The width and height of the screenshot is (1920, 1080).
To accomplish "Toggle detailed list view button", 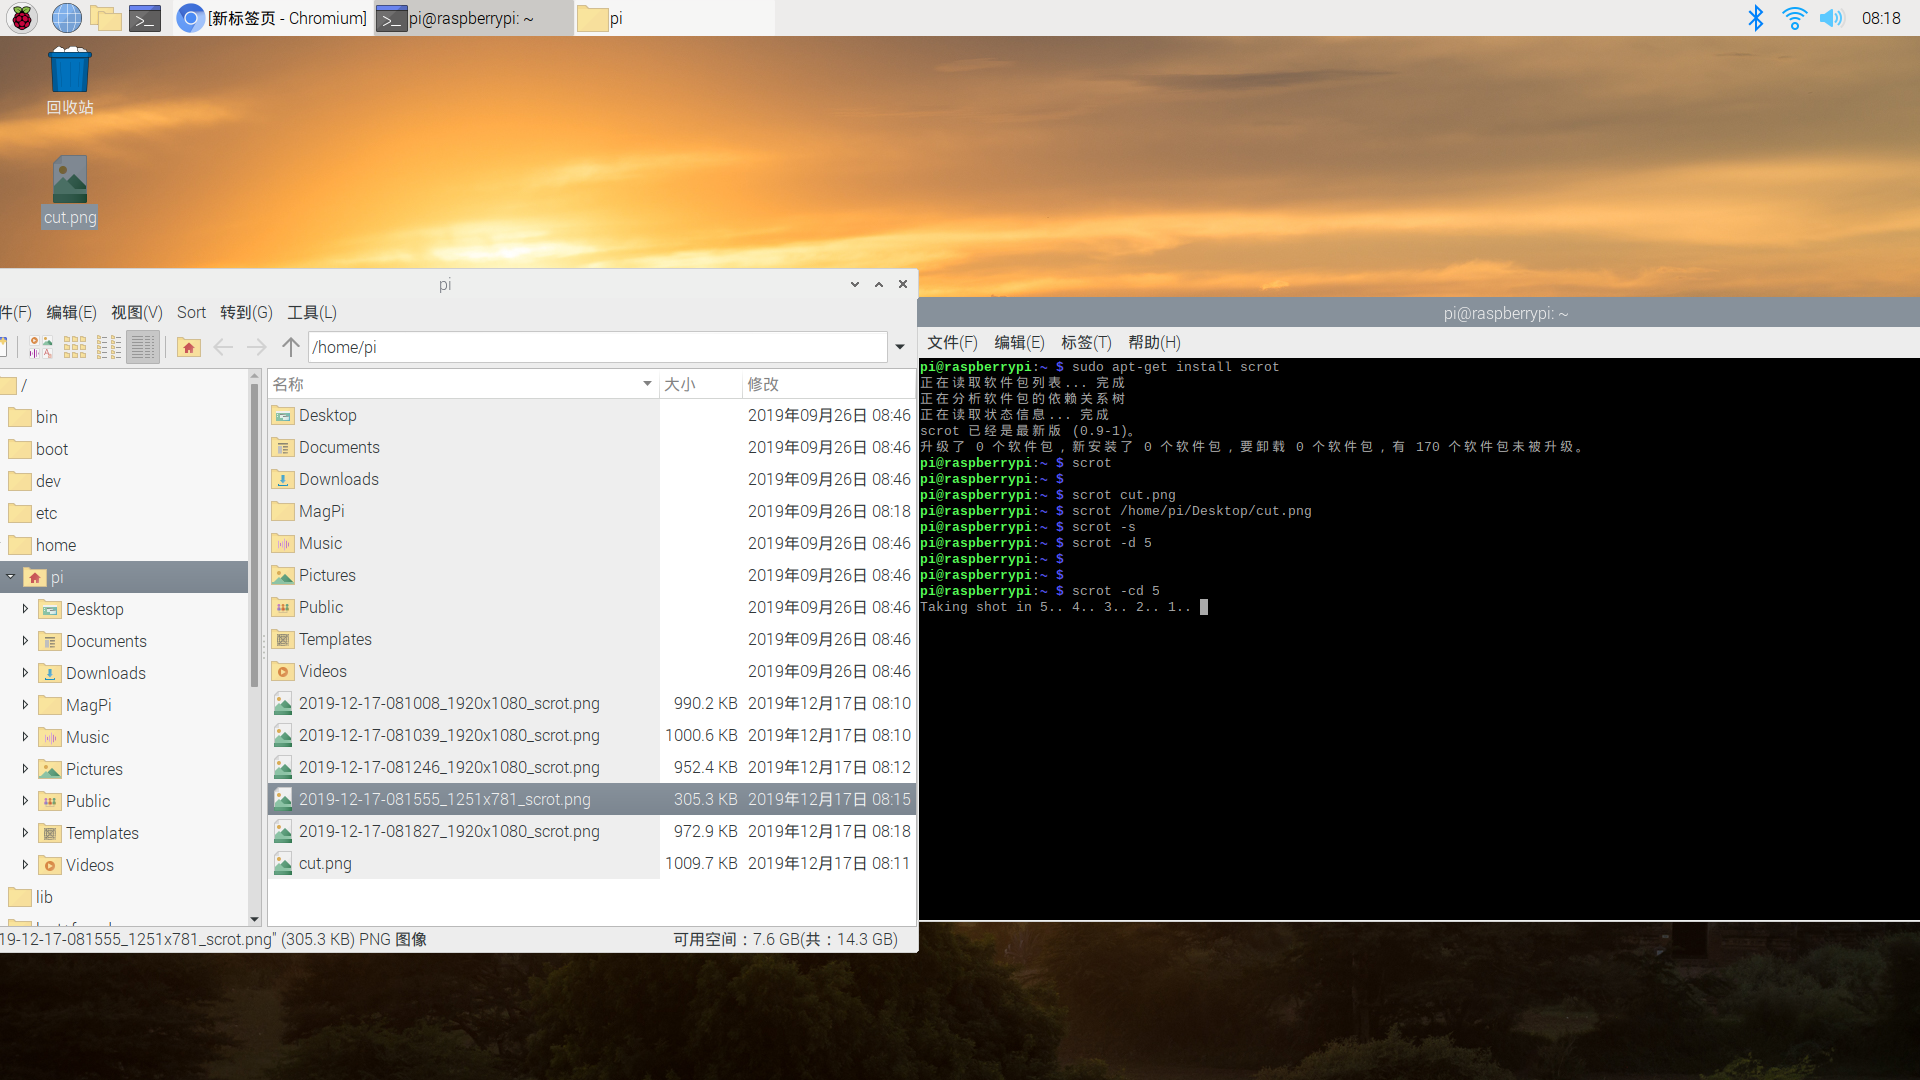I will pos(143,347).
